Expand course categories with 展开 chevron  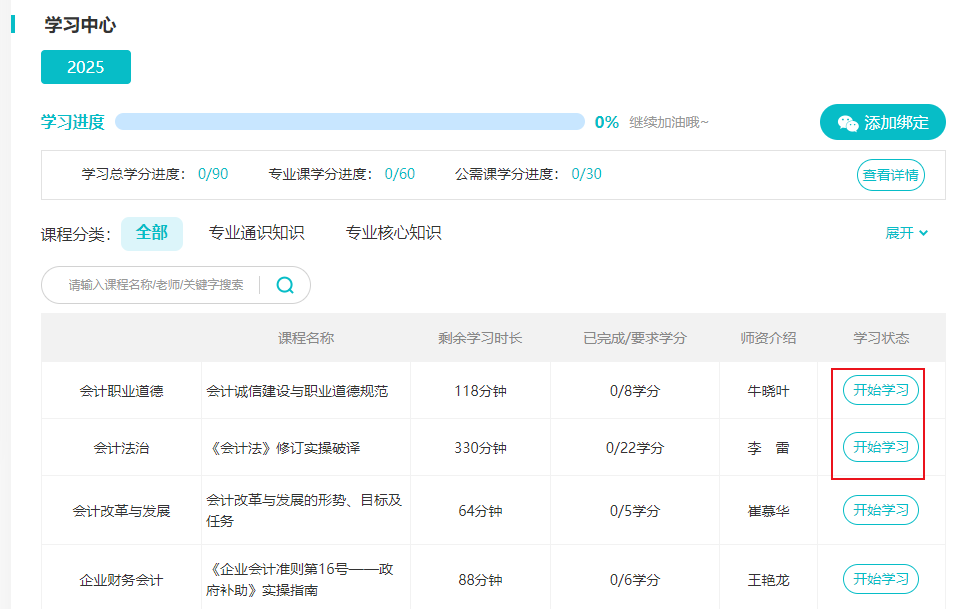906,233
